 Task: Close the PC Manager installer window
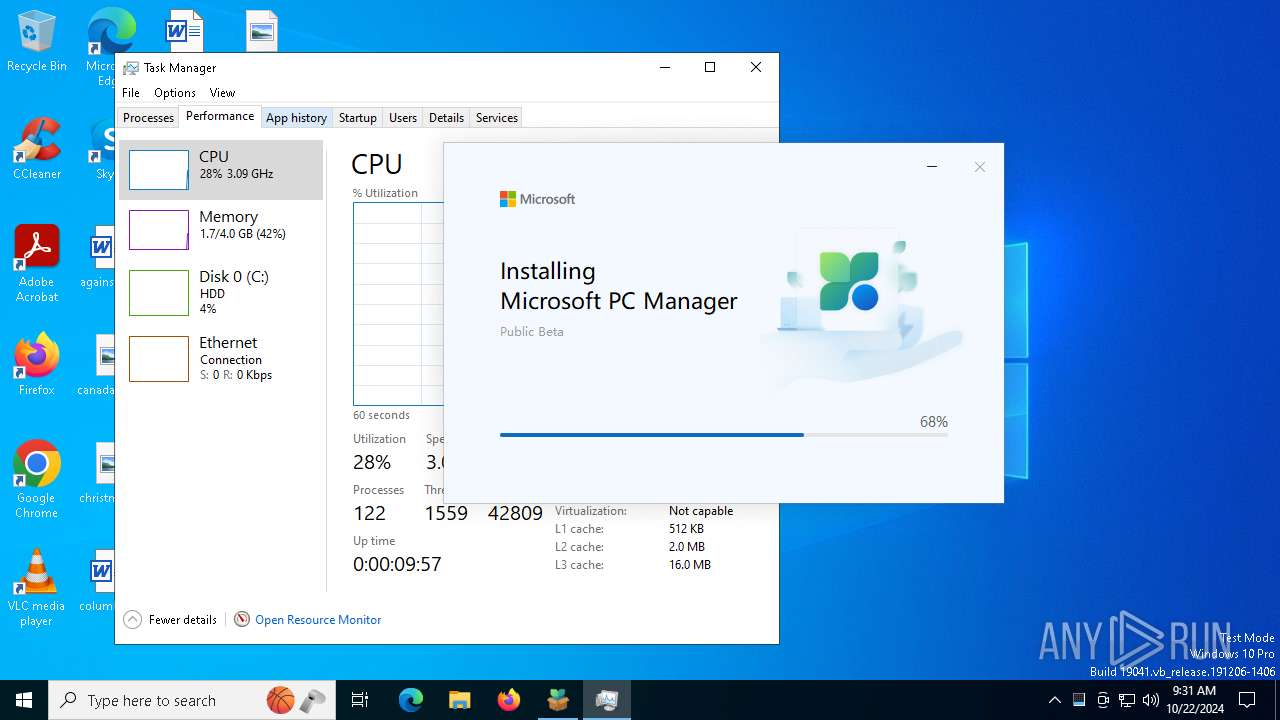980,167
